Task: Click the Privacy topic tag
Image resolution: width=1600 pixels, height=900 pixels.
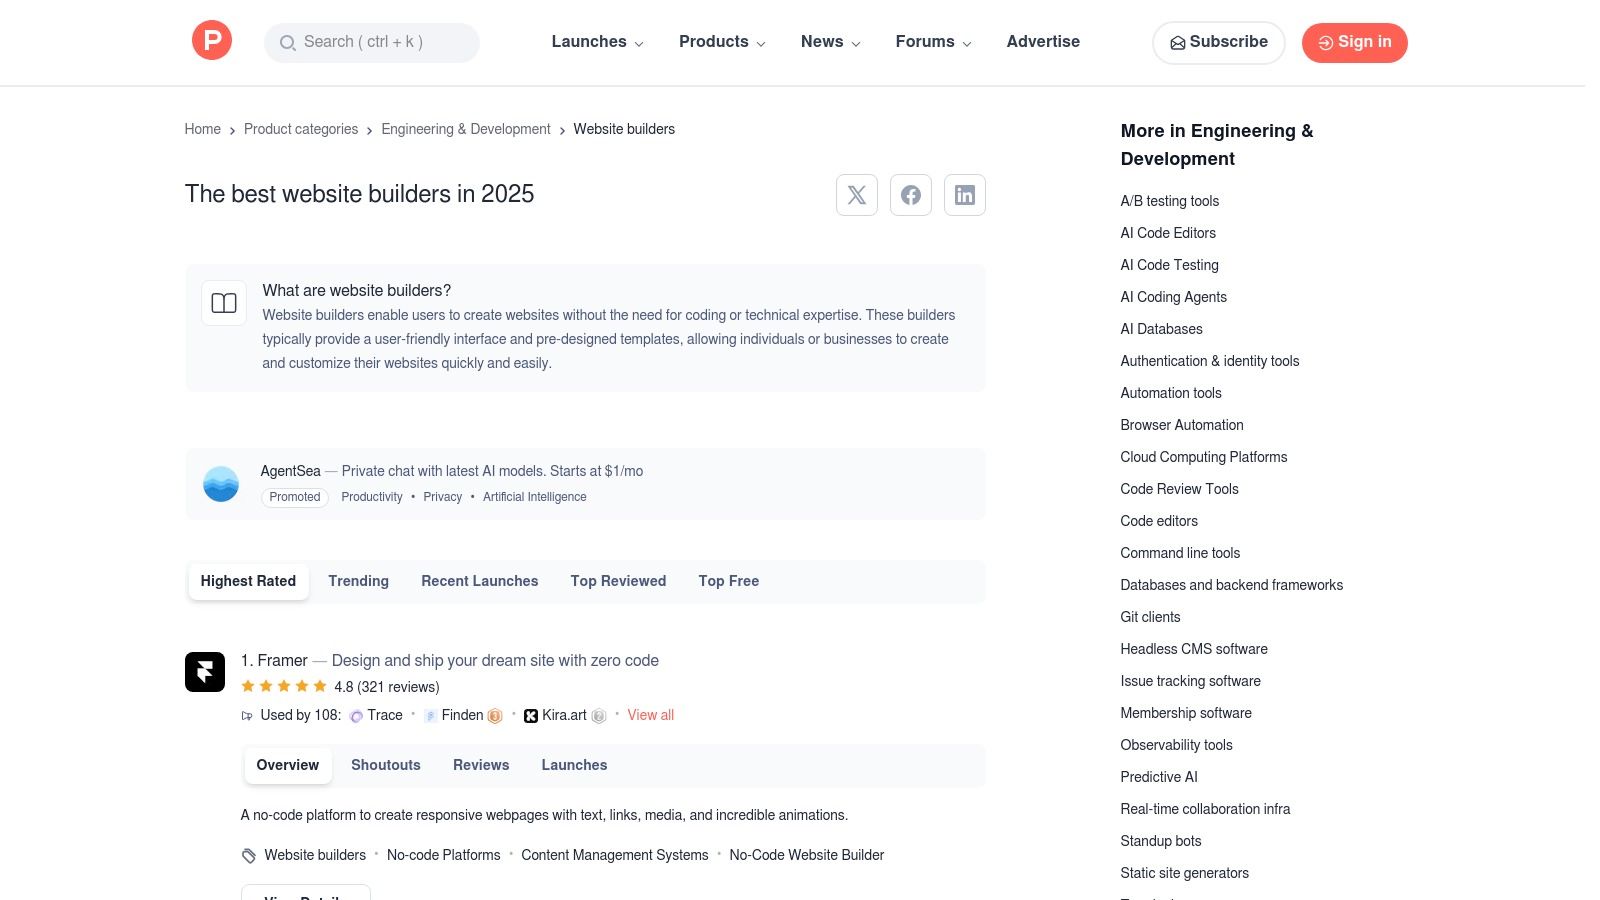Action: point(443,497)
